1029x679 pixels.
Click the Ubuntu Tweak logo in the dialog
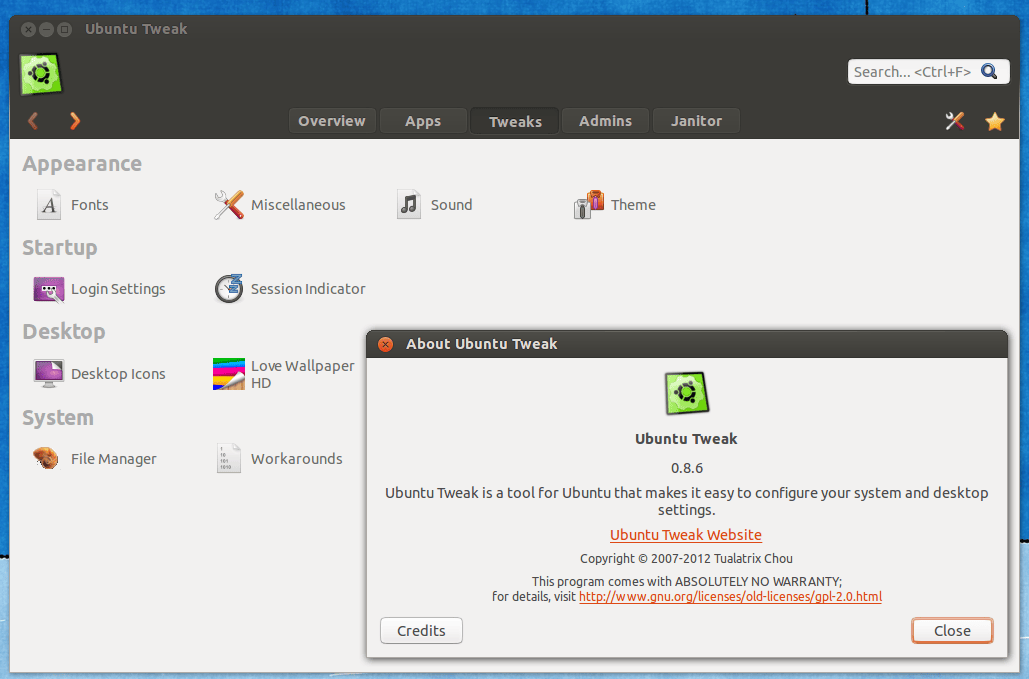(x=686, y=392)
